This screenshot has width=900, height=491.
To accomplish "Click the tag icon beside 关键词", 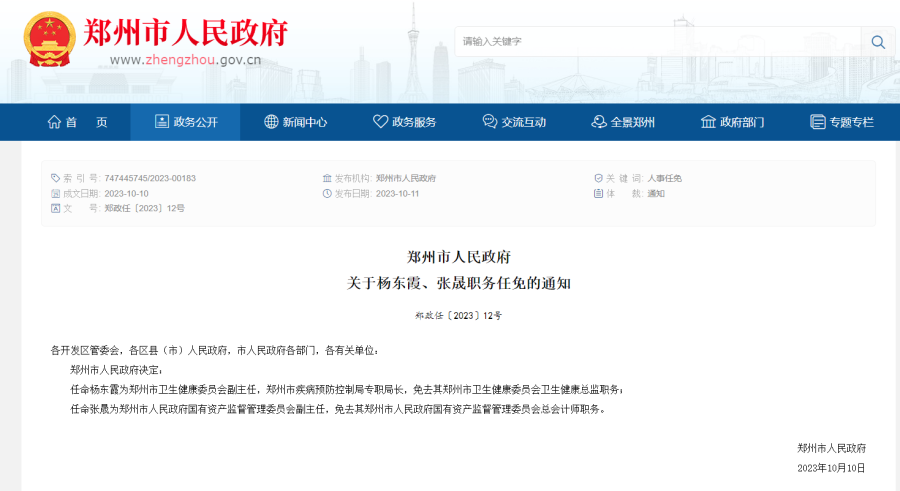I will coord(597,178).
